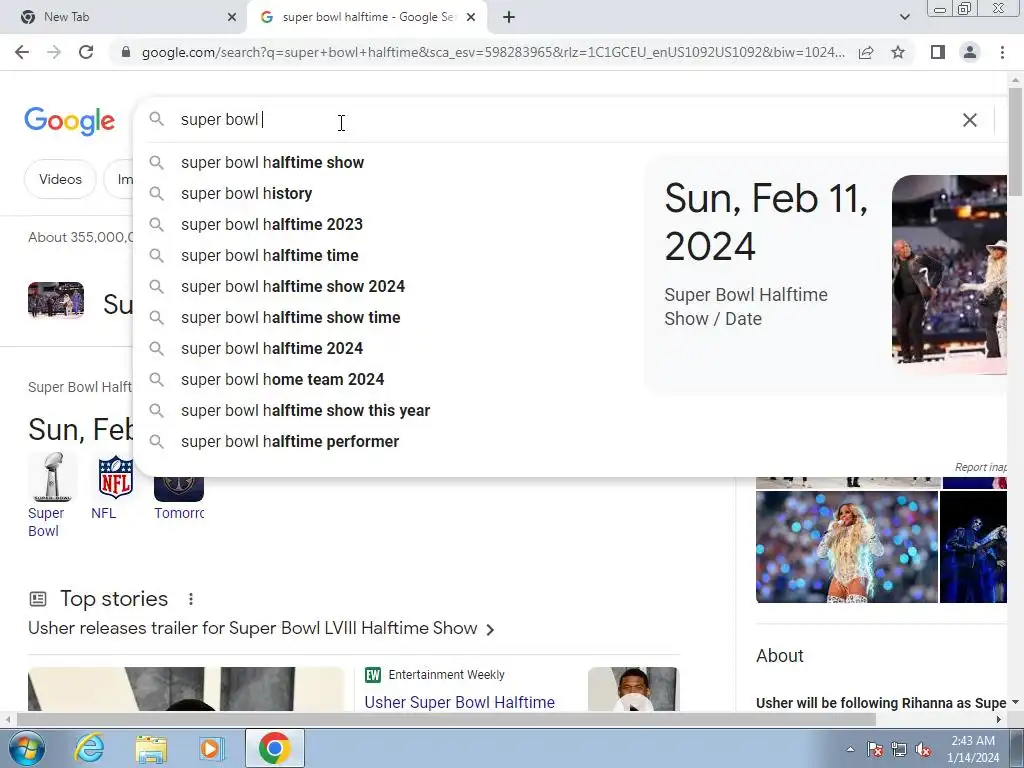
Task: Open the browser side panel
Action: 938,52
